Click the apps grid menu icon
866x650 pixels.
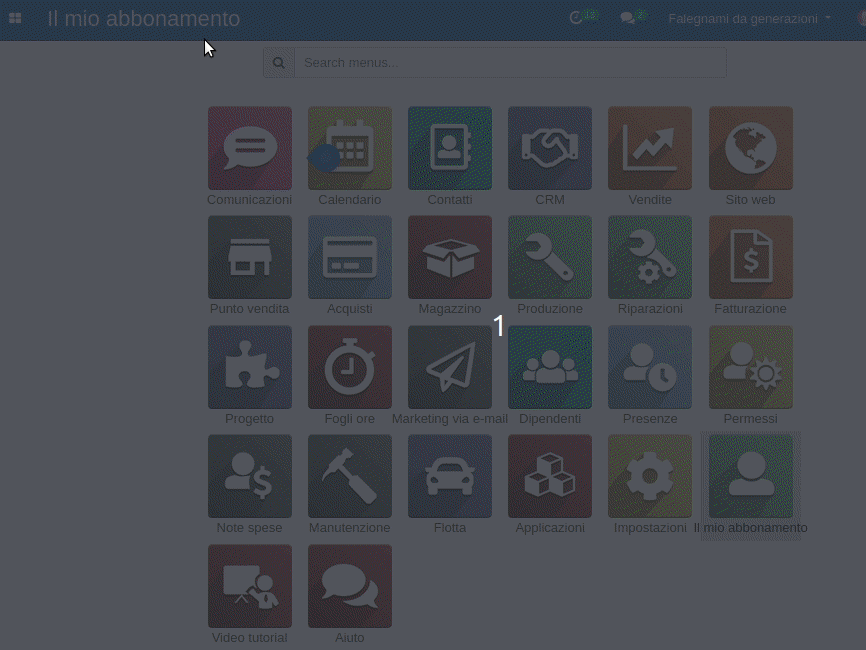[15, 18]
